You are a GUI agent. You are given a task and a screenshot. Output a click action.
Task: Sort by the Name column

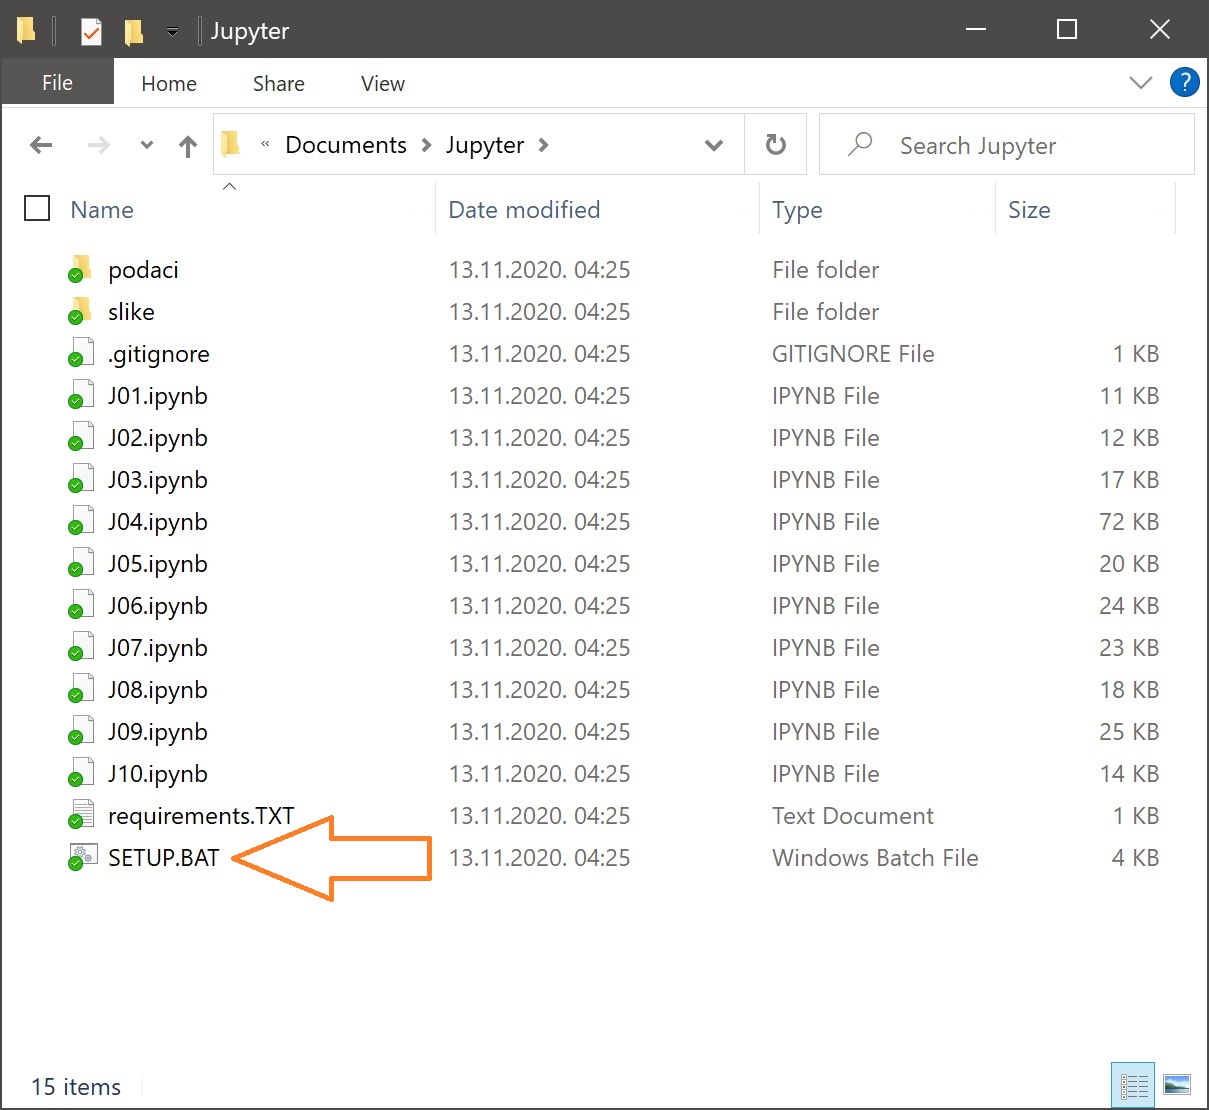[102, 210]
